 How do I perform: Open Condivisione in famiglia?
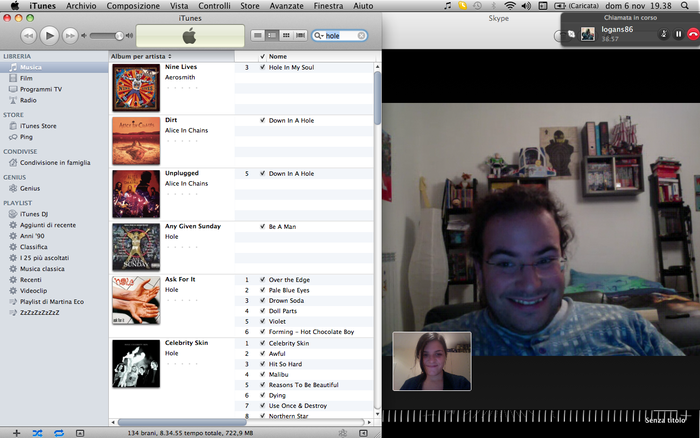coord(54,163)
